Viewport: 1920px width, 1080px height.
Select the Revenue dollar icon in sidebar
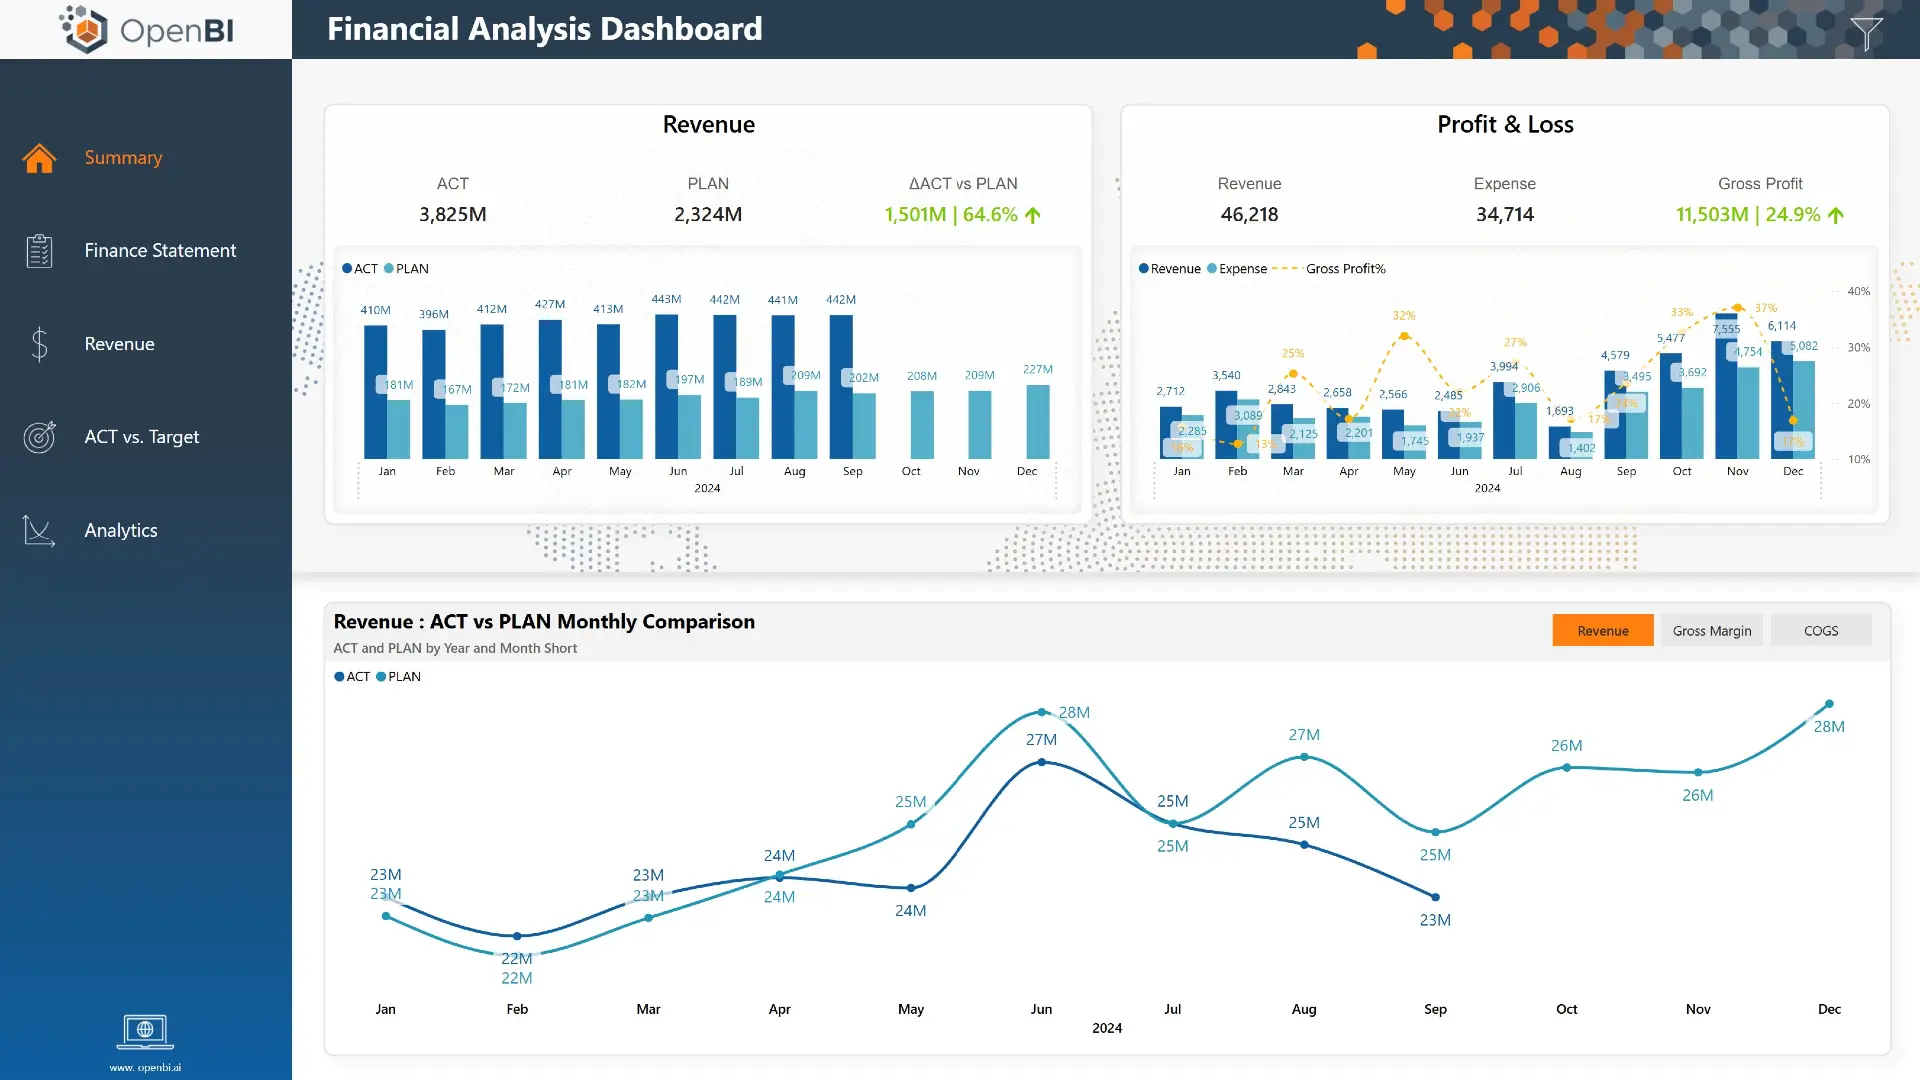pyautogui.click(x=39, y=344)
